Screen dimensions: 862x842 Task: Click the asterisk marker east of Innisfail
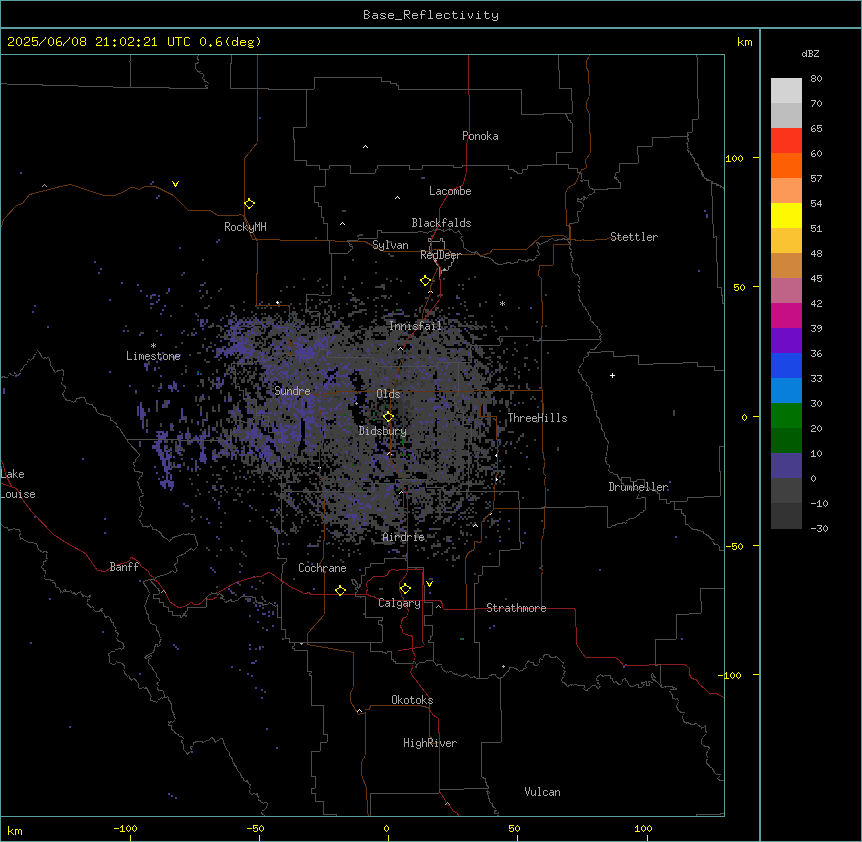pos(502,303)
